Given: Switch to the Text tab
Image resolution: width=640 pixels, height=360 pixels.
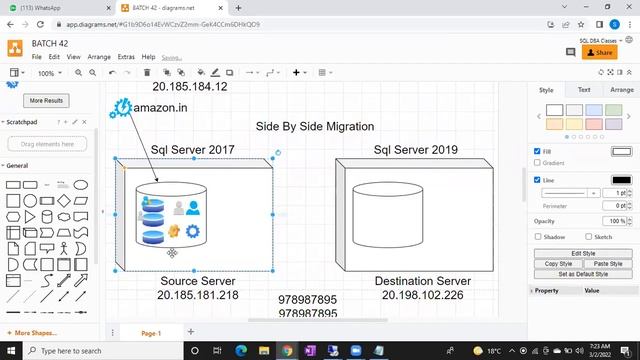Looking at the screenshot, I should coord(584,89).
